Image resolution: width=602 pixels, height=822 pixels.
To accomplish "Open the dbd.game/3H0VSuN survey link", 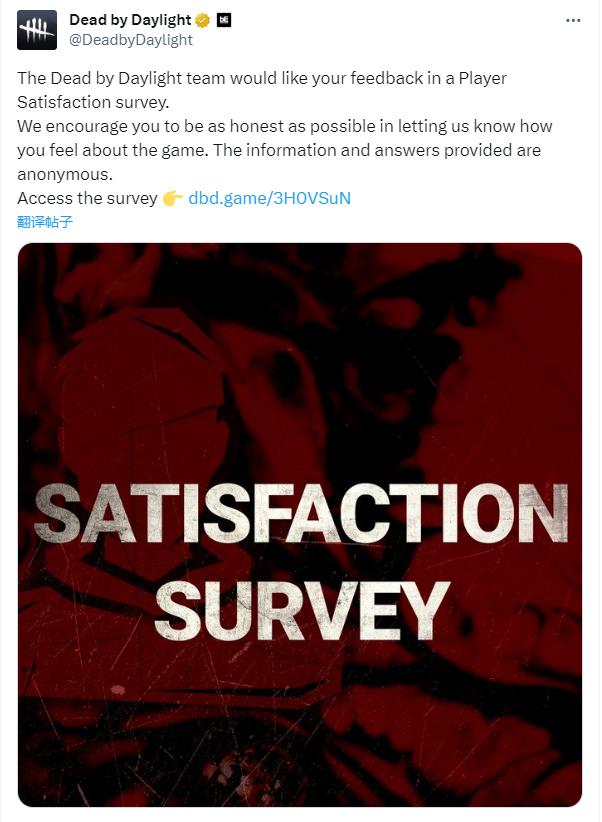I will click(x=269, y=198).
